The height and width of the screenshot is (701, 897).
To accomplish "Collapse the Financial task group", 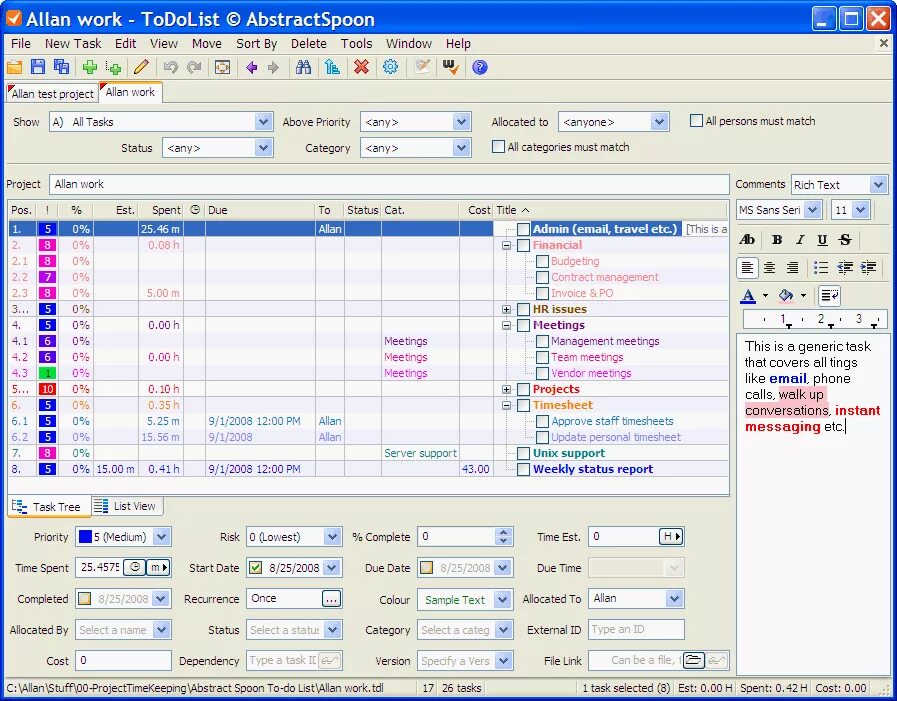I will tap(506, 245).
